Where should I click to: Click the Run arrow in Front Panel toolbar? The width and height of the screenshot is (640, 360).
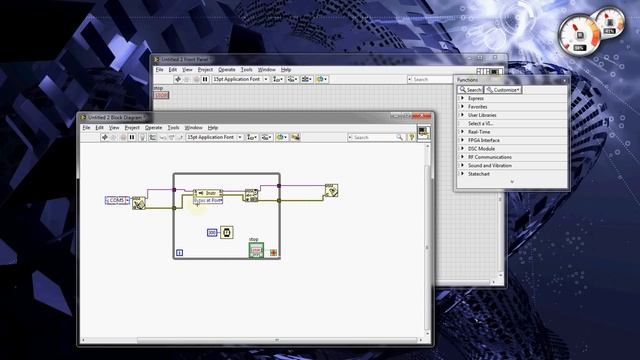coord(178,79)
